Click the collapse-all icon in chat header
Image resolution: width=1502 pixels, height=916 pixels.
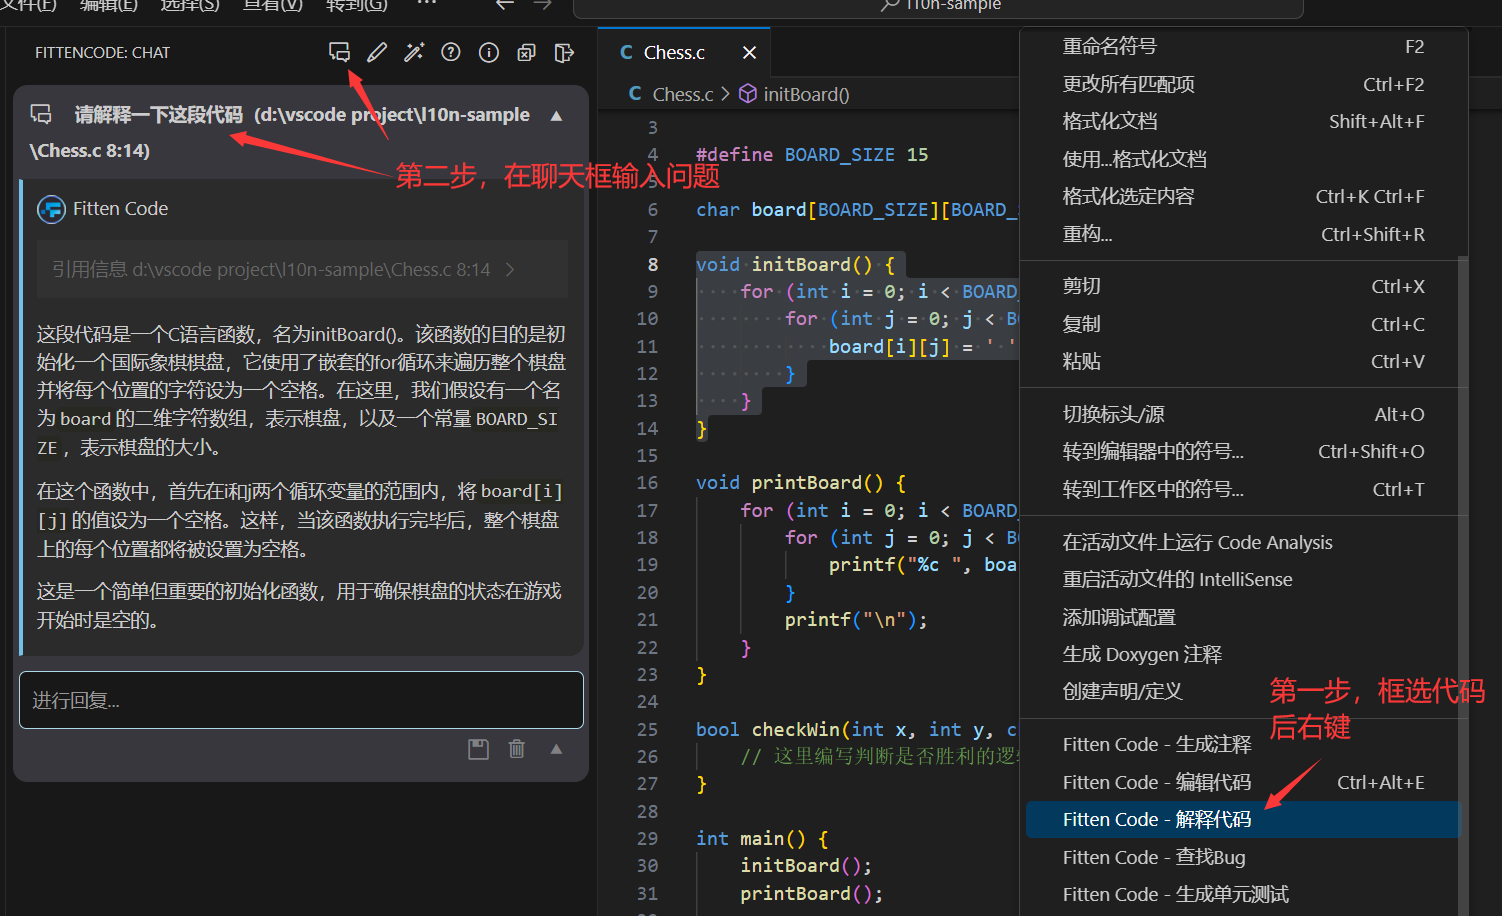coord(526,52)
